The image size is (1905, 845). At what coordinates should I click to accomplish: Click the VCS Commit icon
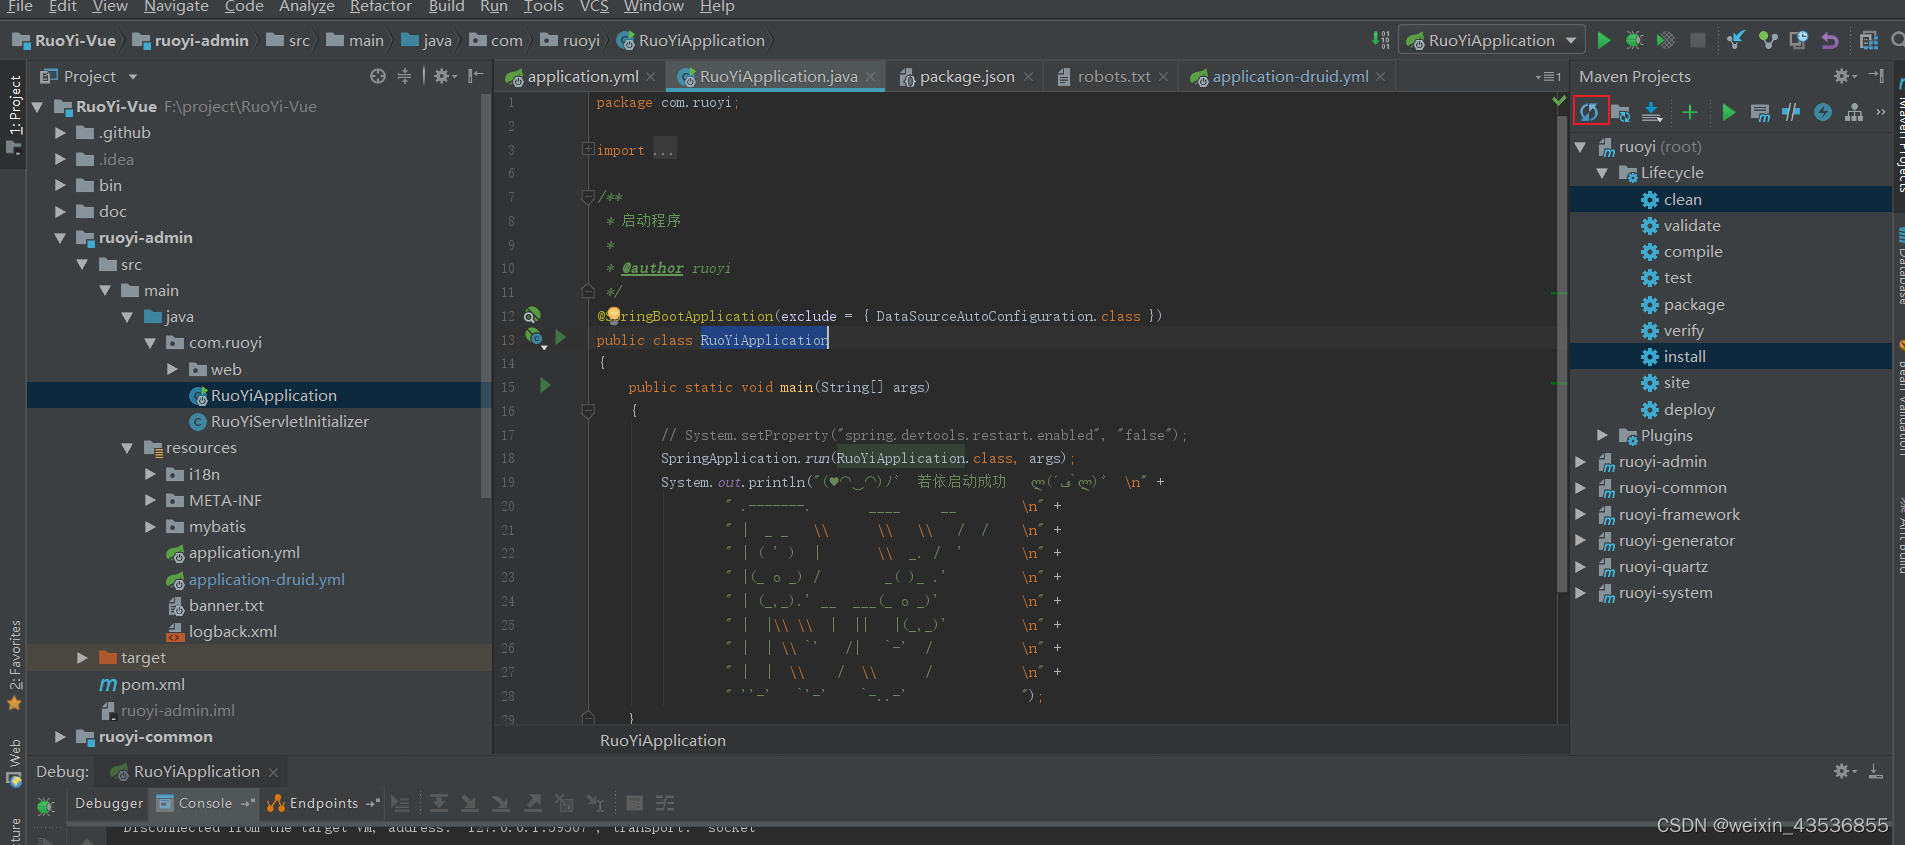1768,40
